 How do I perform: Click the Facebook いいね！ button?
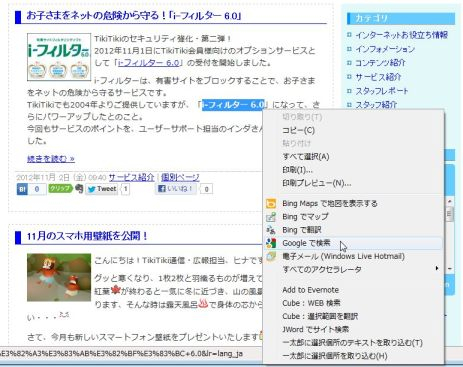pyautogui.click(x=175, y=189)
